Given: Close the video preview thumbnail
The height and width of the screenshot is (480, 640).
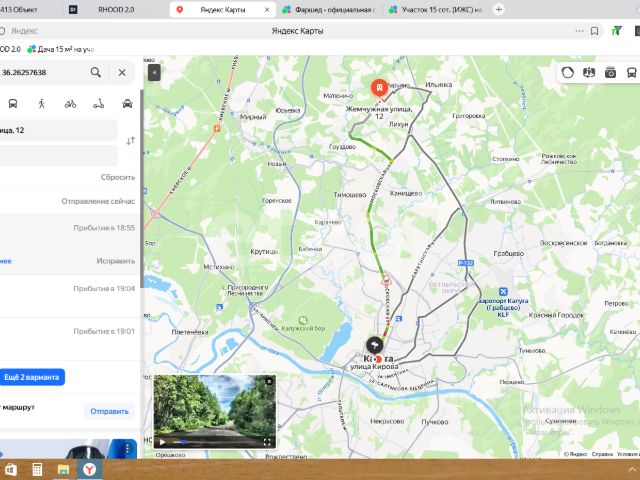Looking at the screenshot, I should 269,381.
